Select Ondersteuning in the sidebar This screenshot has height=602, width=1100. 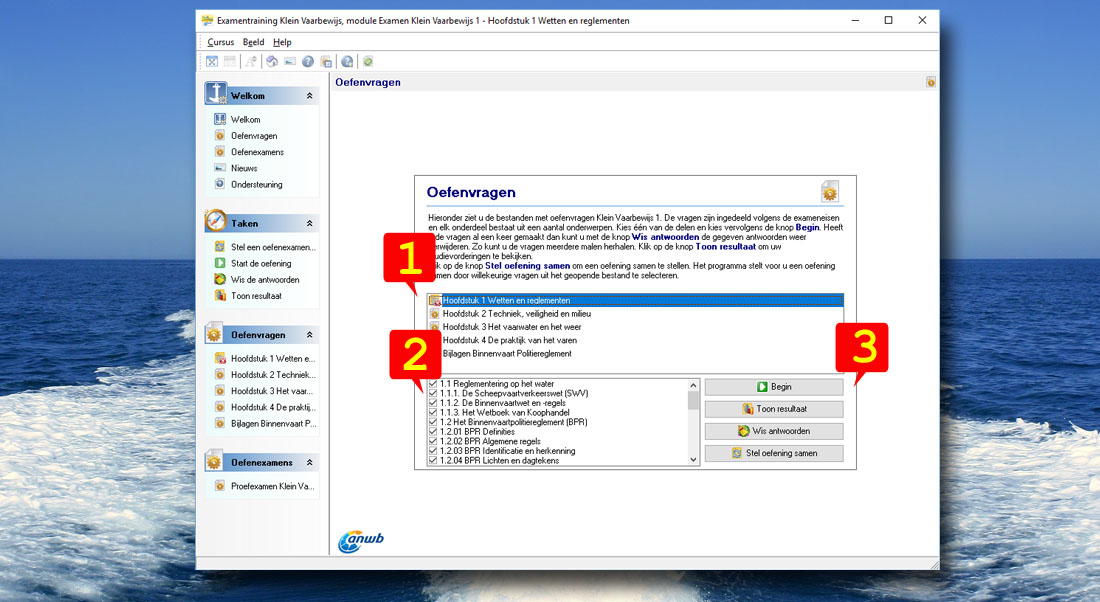coord(256,184)
